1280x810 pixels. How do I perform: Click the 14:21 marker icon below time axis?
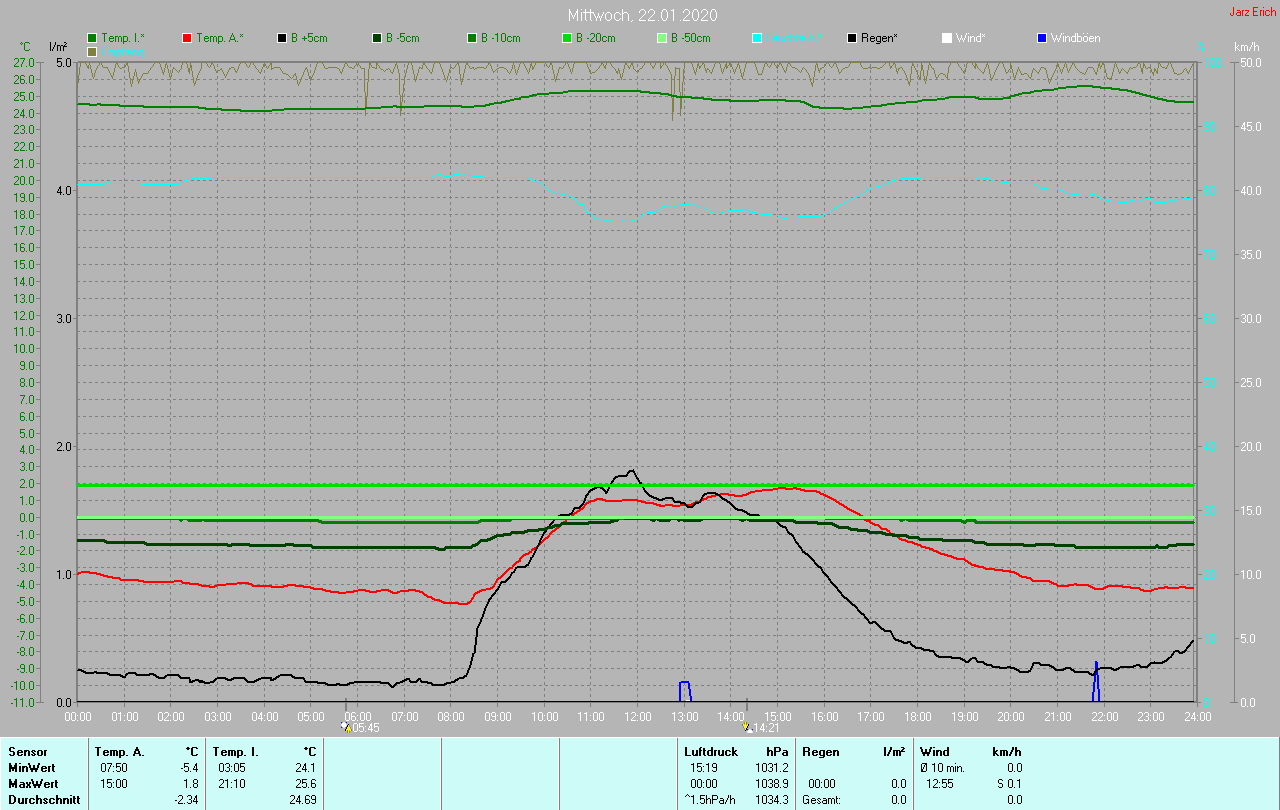pos(747,727)
